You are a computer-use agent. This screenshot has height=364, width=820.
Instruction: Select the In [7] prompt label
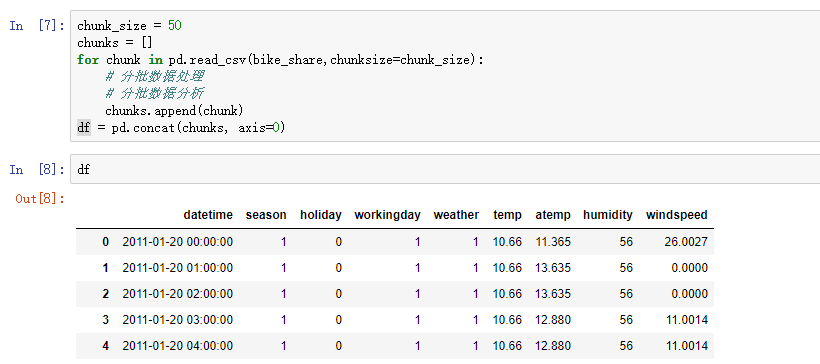(x=37, y=26)
